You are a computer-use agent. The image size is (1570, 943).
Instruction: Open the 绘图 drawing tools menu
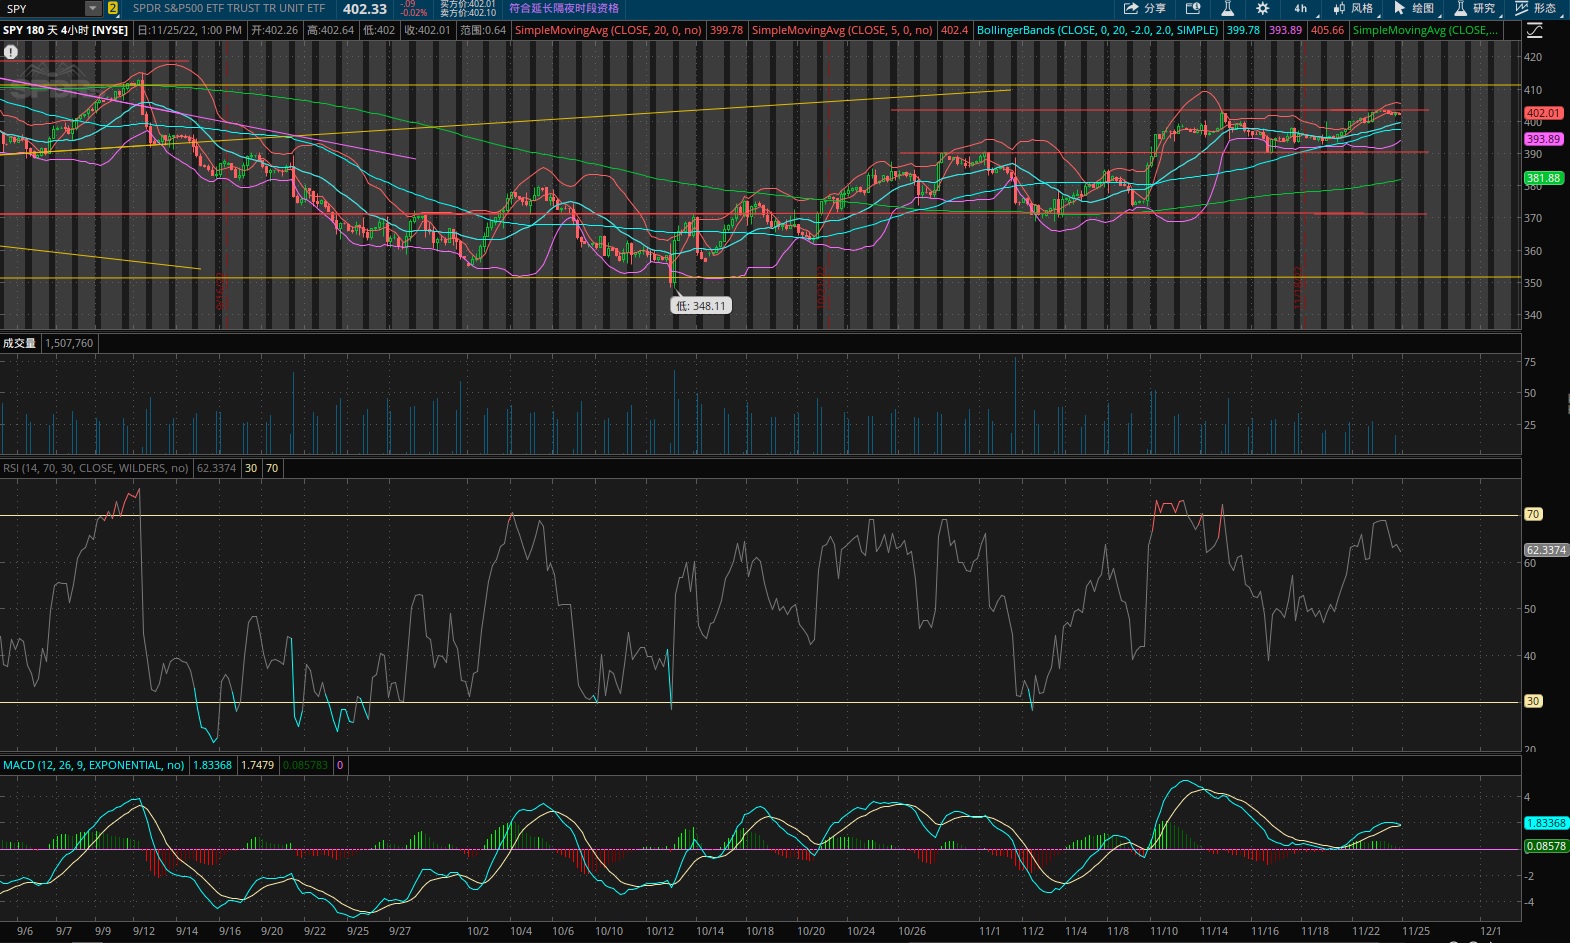[x=1414, y=8]
